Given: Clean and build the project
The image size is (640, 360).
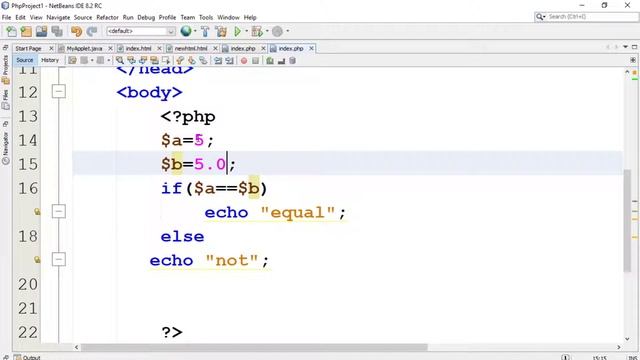Looking at the screenshot, I should click(x=221, y=31).
